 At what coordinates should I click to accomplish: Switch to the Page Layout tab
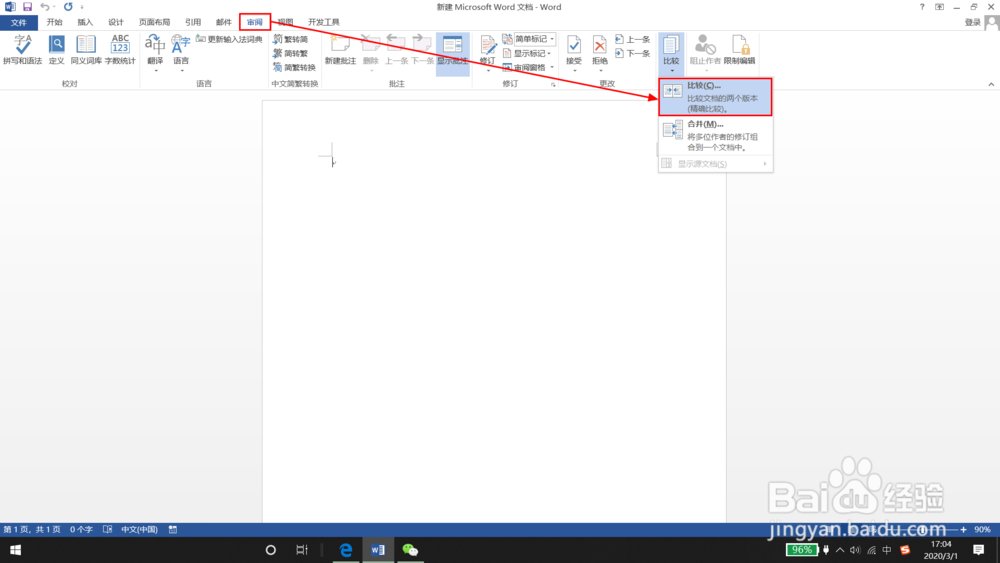tap(154, 22)
